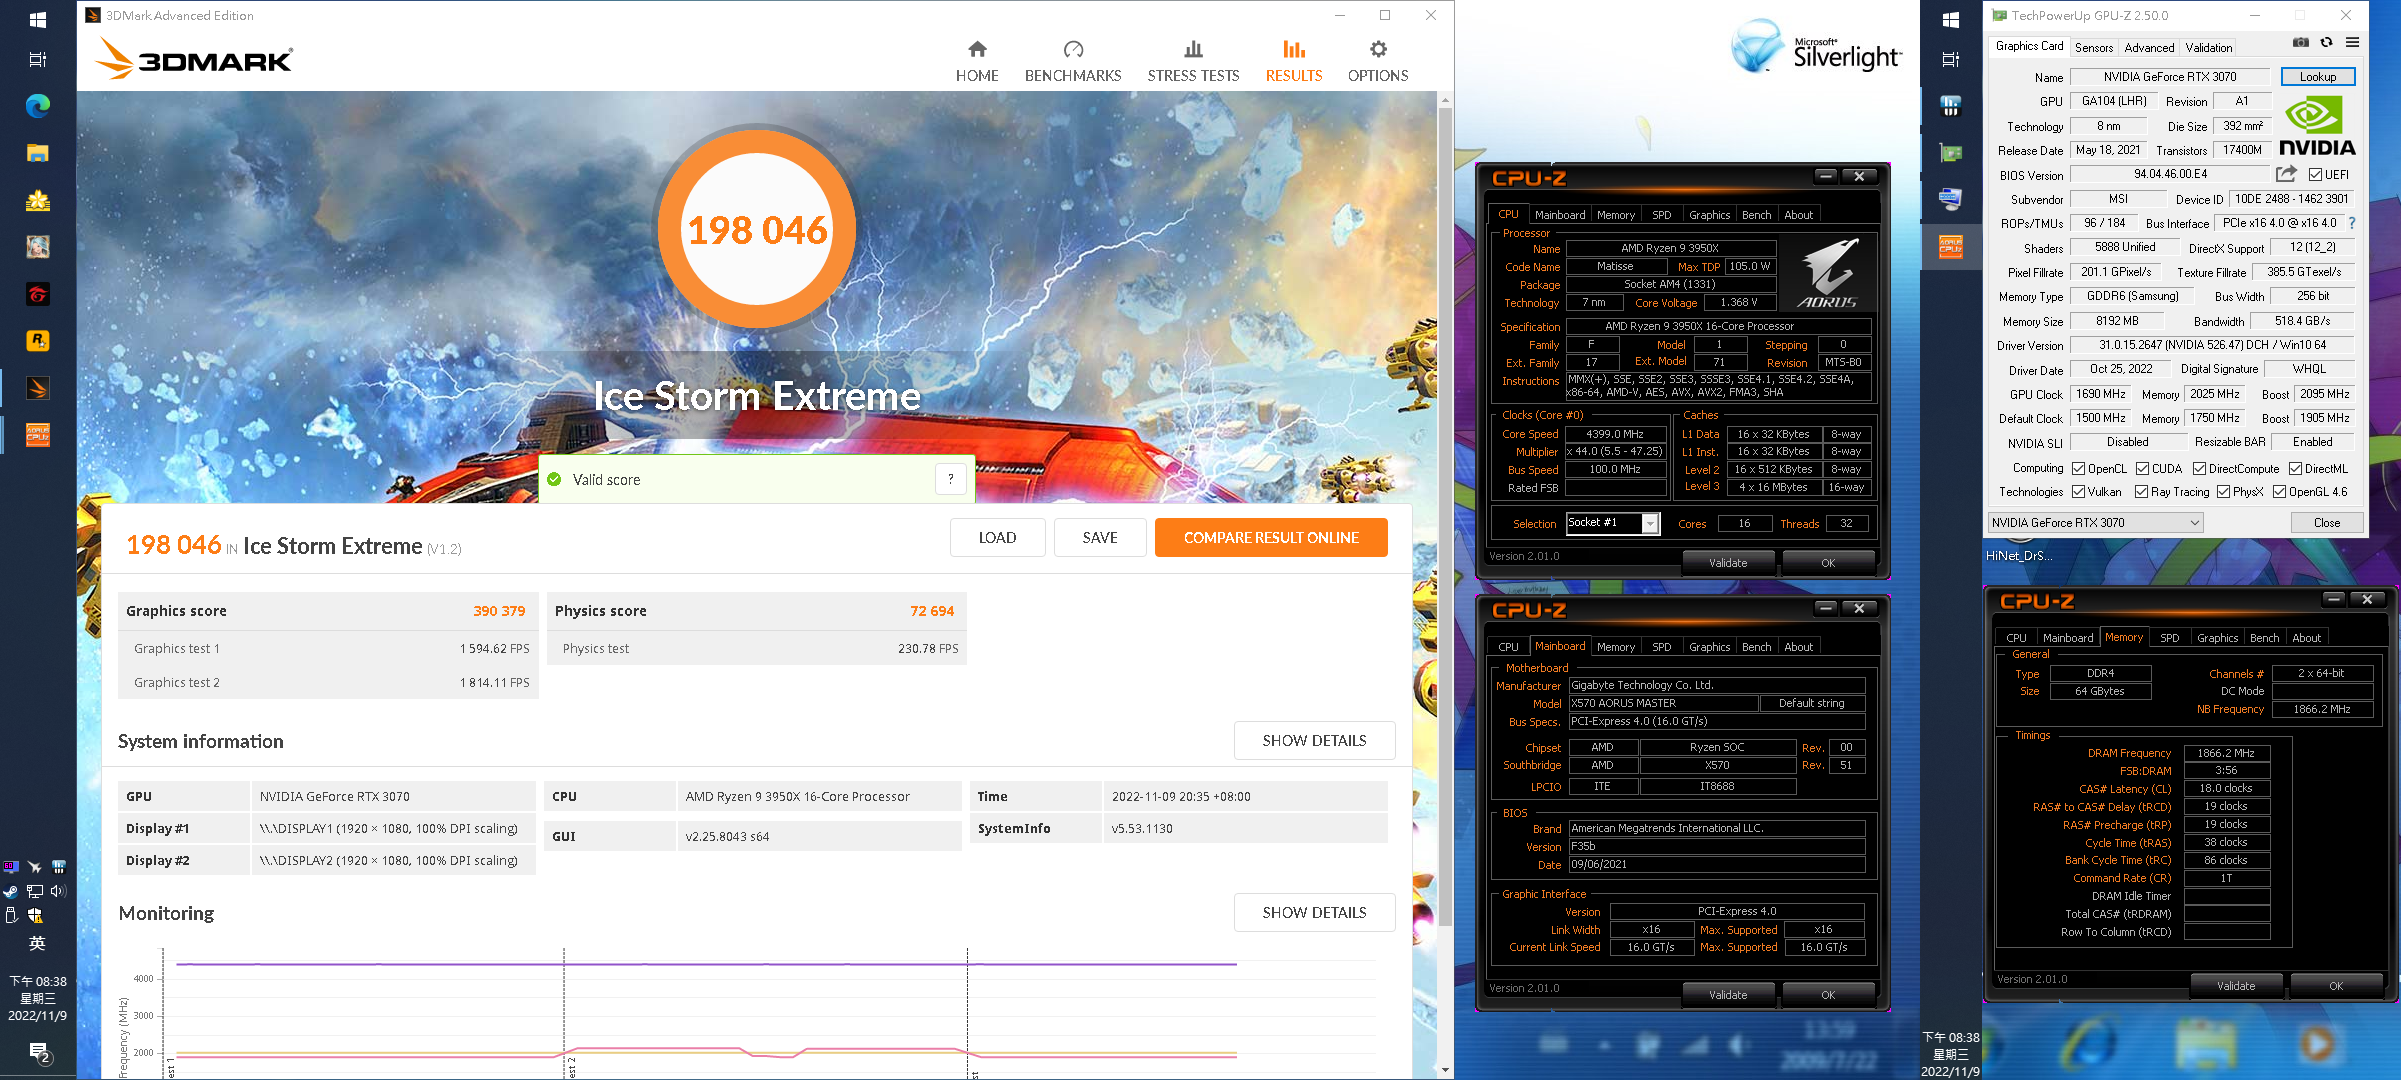Click the volume speaker icon in the tray
Image resolution: width=2401 pixels, height=1080 pixels.
(x=58, y=891)
